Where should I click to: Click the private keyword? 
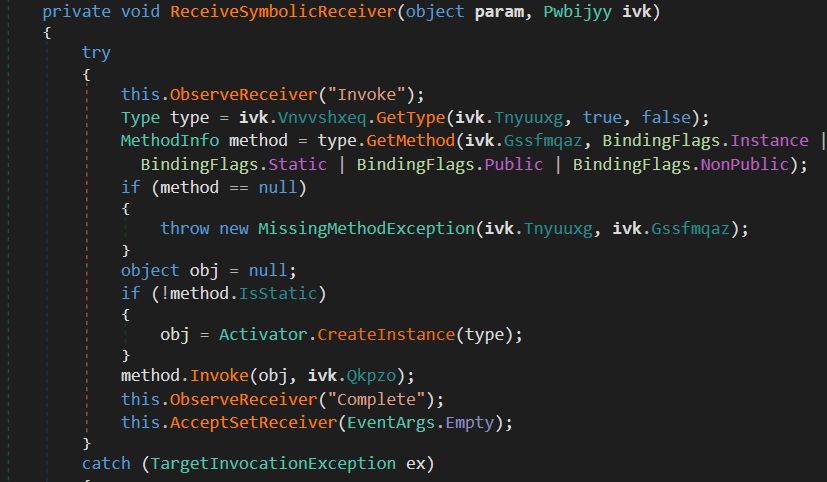(x=76, y=12)
